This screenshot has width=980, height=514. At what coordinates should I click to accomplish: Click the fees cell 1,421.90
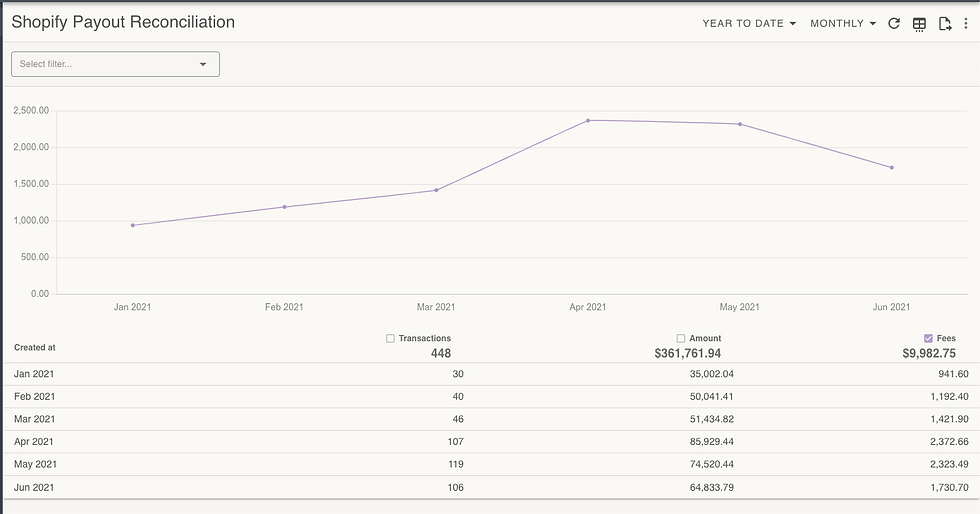pos(950,419)
